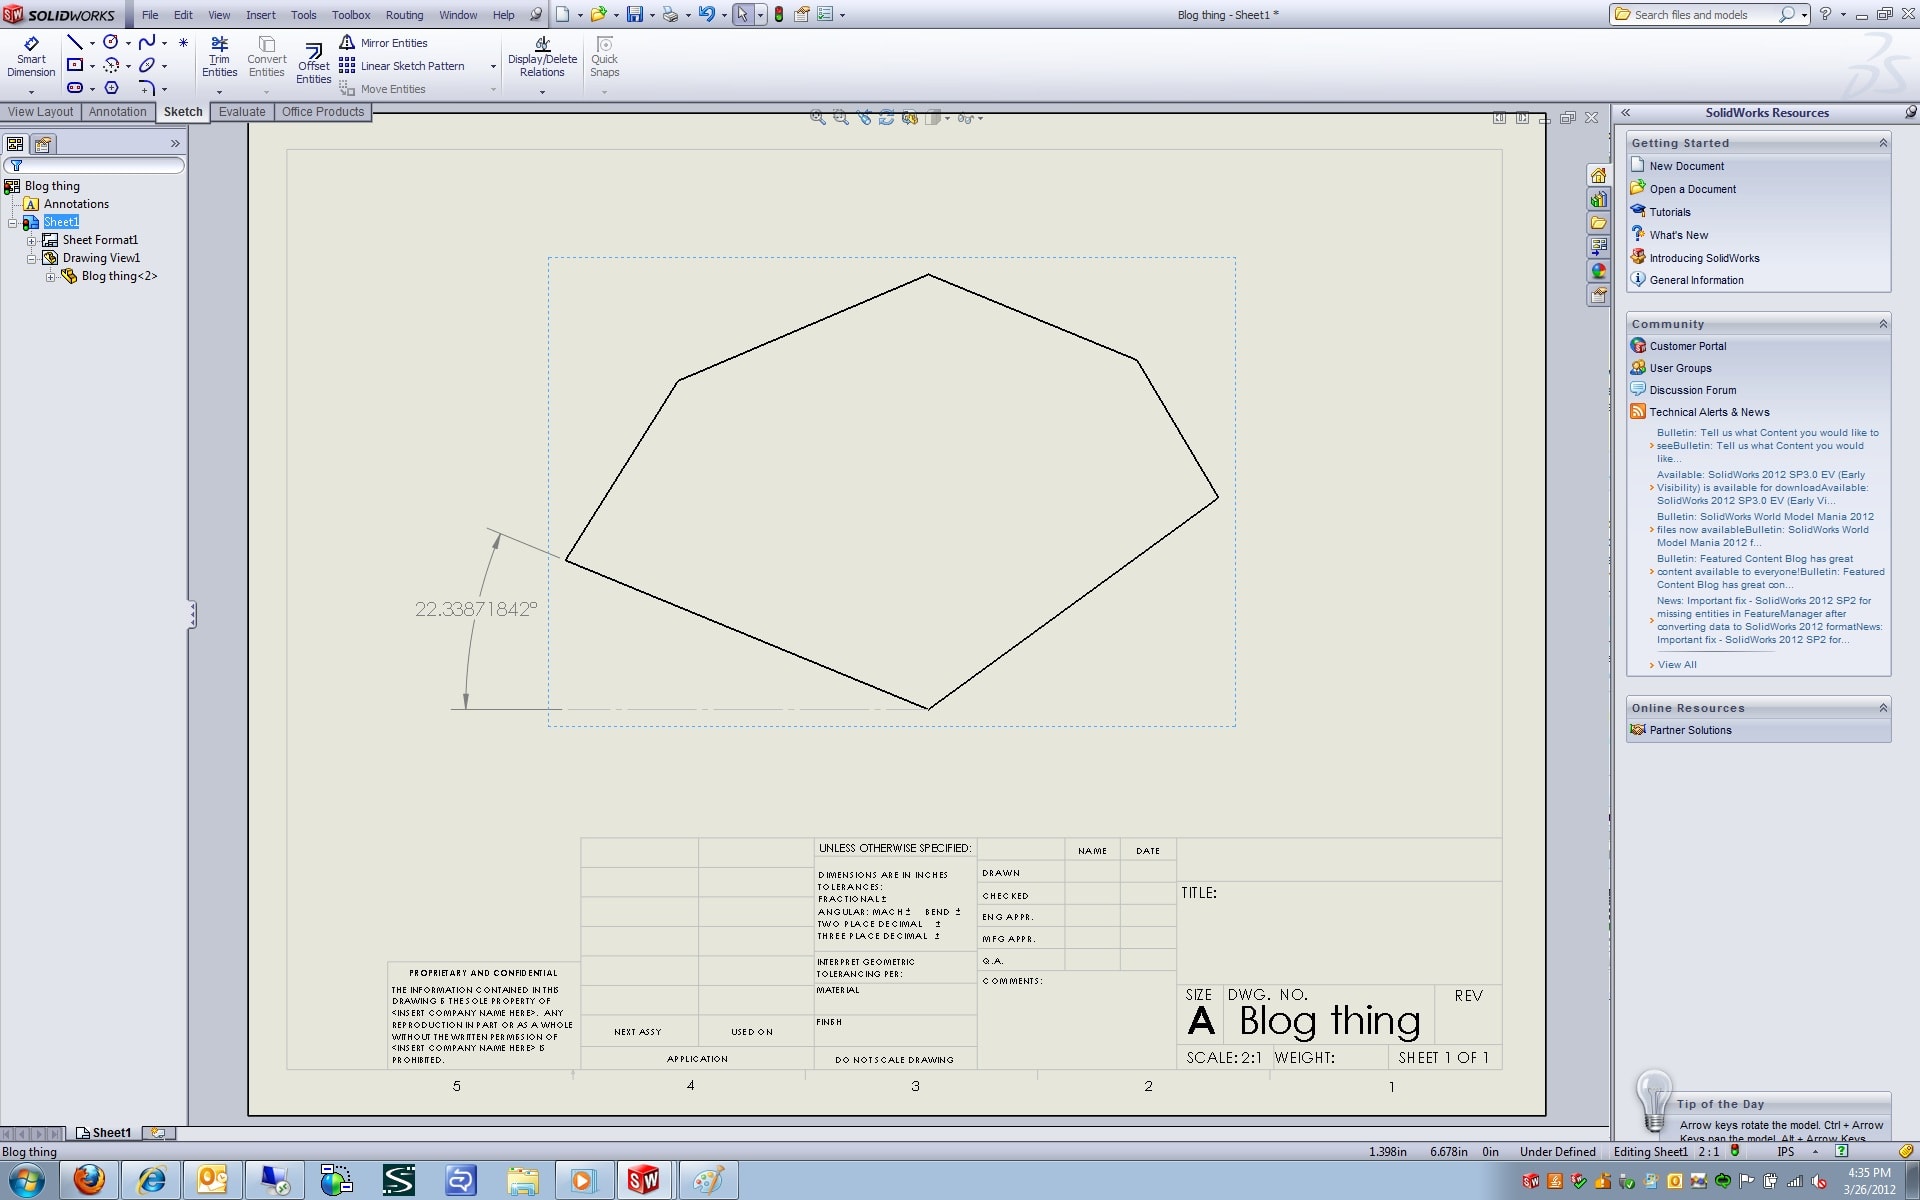Open the File Explorer task pane tab
Screen dimensions: 1920x1200
coord(1598,223)
